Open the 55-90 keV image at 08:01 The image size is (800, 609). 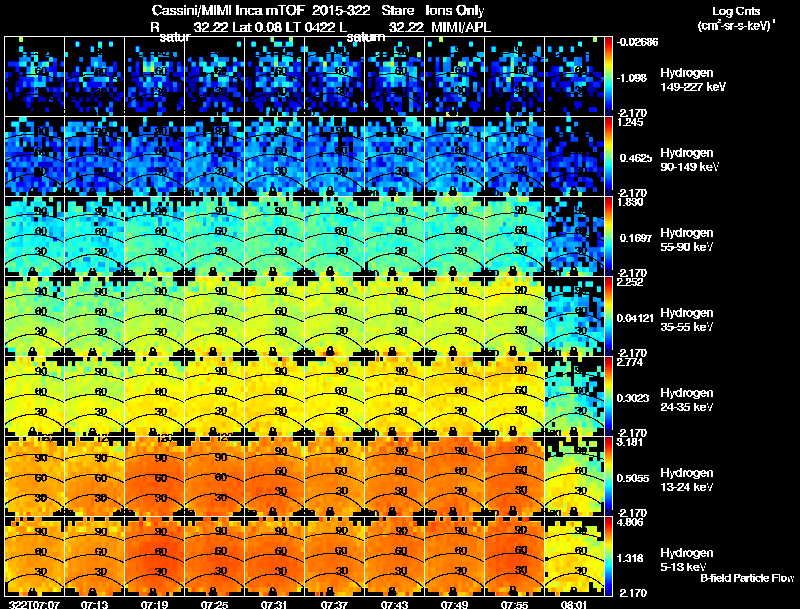[x=574, y=236]
